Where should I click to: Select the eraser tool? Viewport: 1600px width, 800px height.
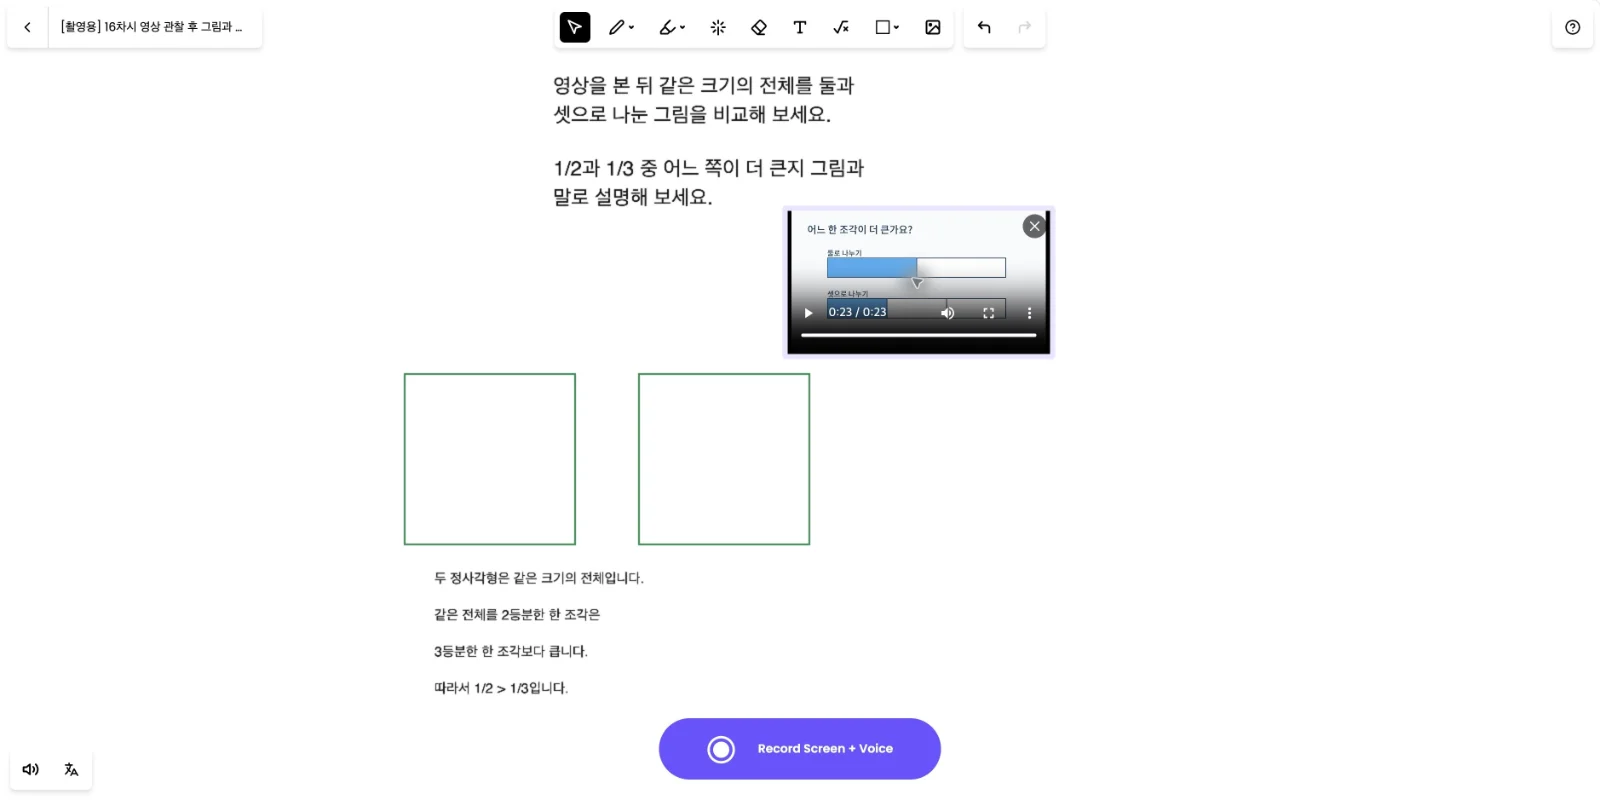[x=759, y=27]
